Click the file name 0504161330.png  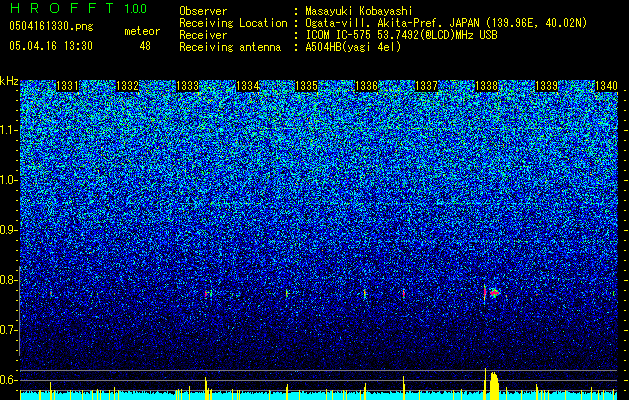click(x=51, y=26)
